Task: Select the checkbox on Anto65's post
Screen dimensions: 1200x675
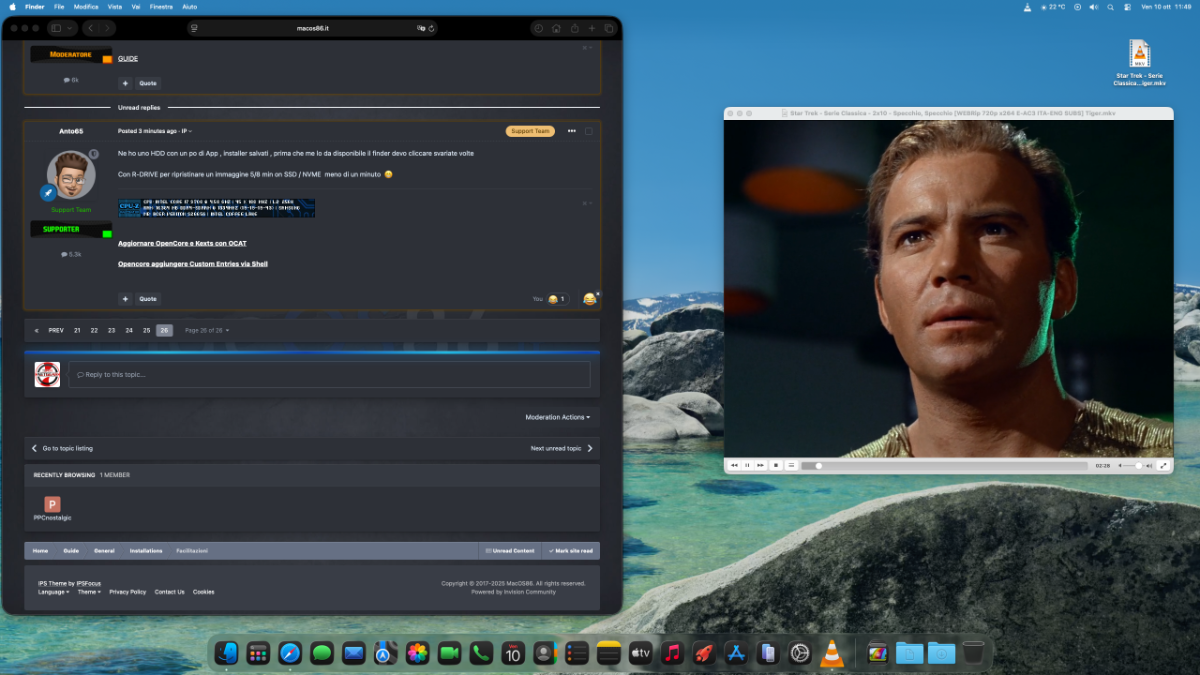Action: [x=588, y=131]
